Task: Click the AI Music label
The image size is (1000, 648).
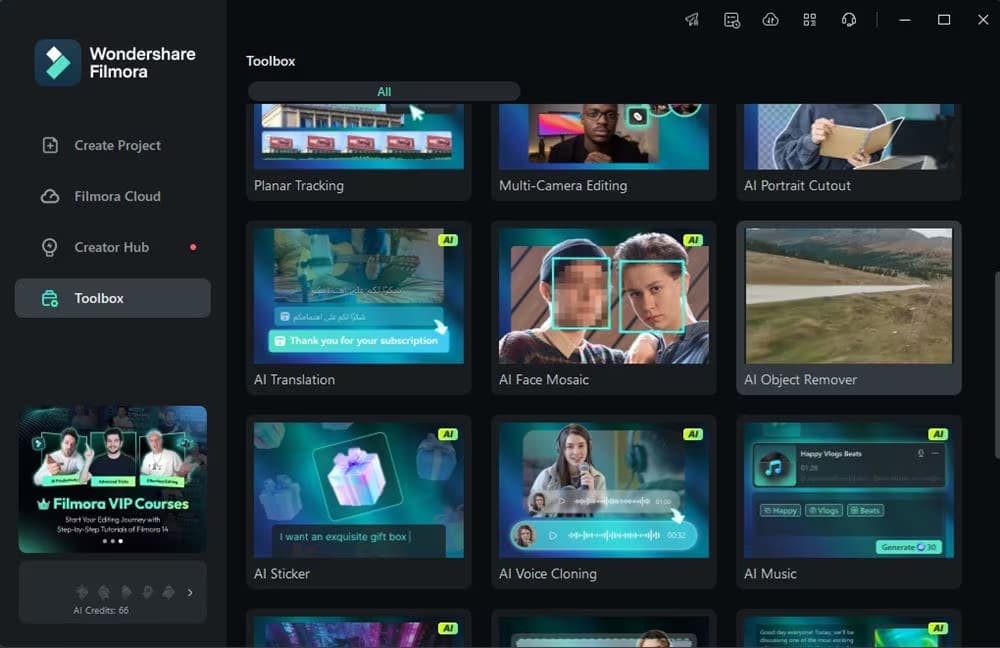Action: (x=770, y=573)
